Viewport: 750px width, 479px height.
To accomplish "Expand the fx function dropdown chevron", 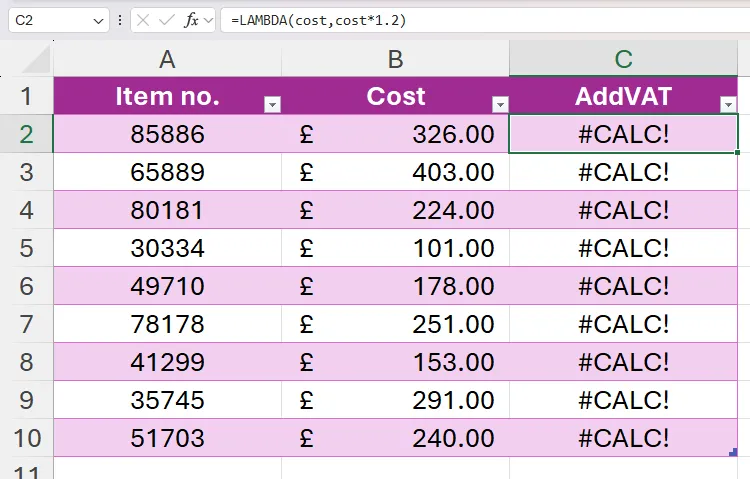I will point(208,21).
